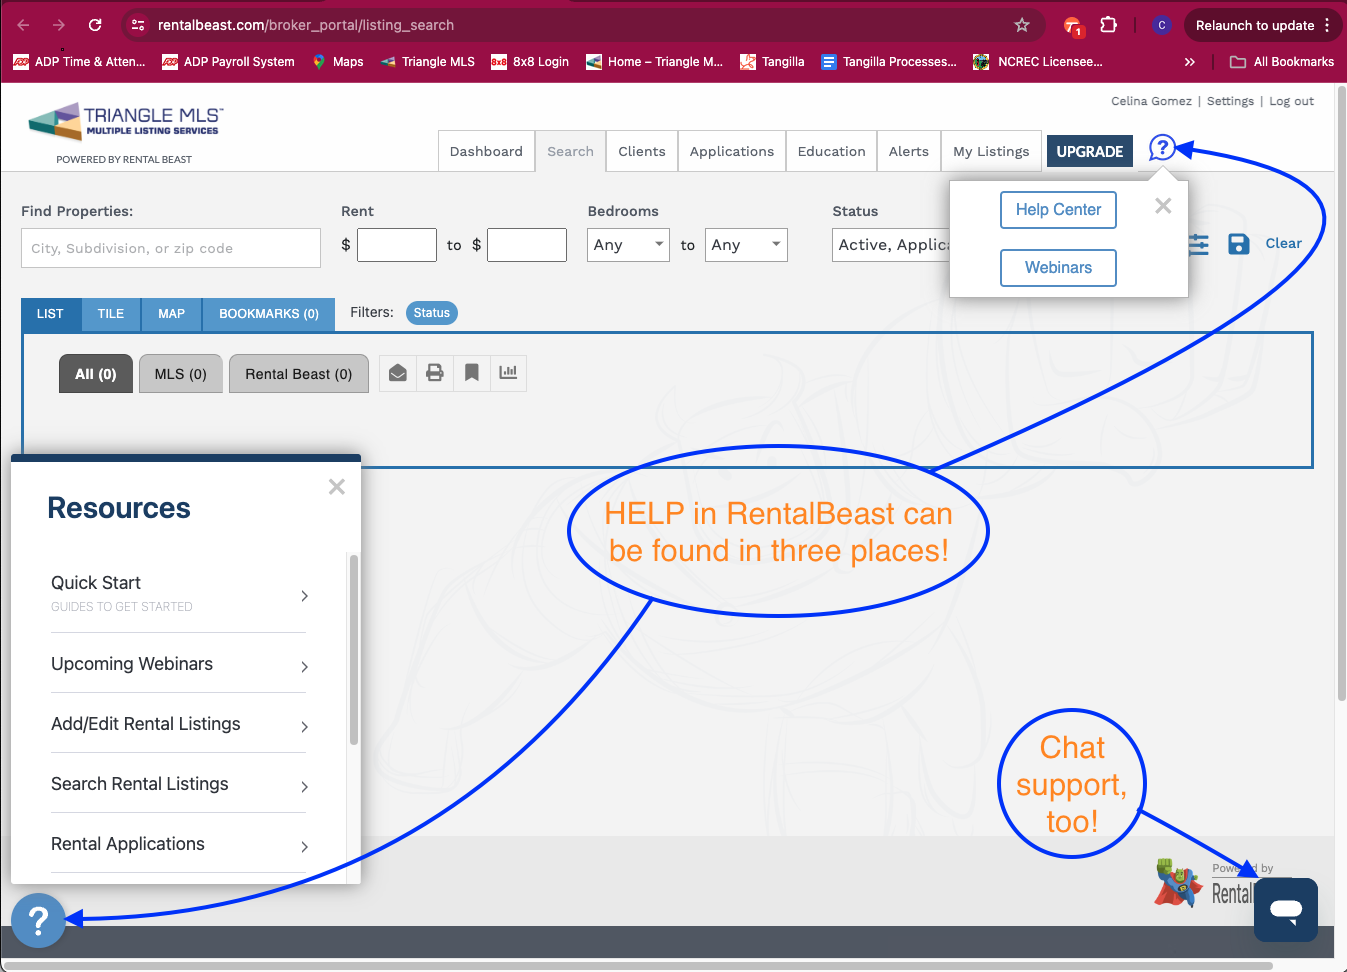Click the help question mark icon beside UPGRADE

(x=1162, y=149)
